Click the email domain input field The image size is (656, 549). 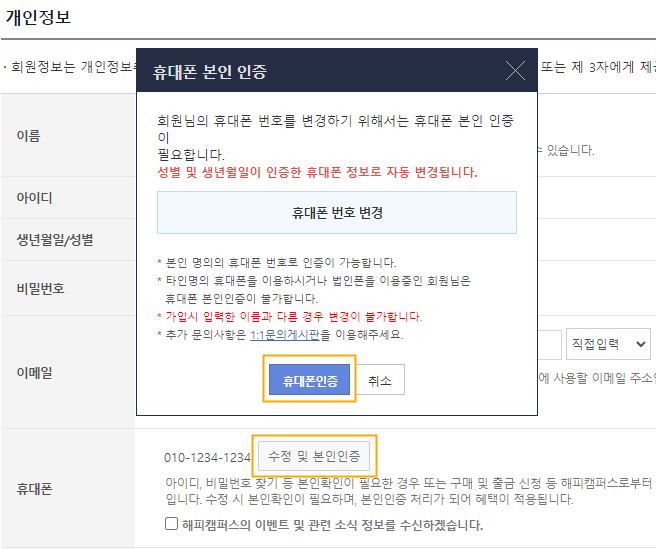click(549, 344)
